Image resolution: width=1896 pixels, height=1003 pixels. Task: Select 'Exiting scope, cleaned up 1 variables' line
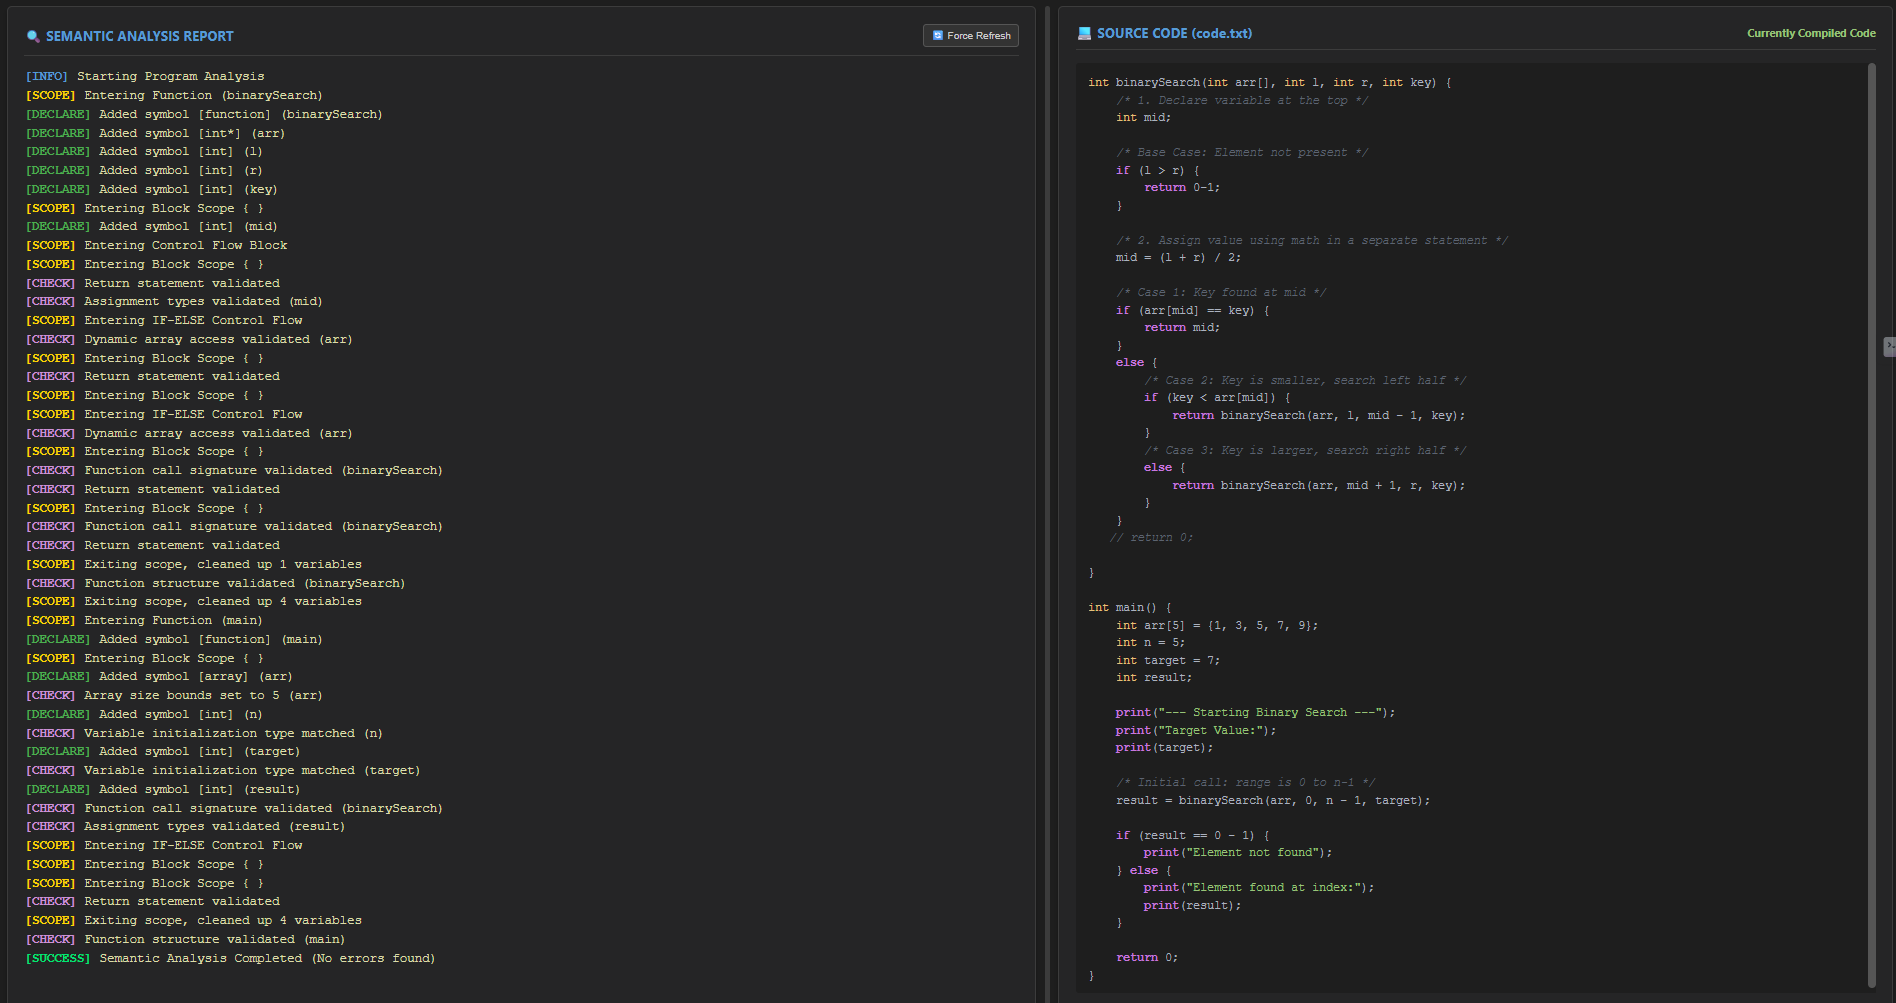(194, 564)
